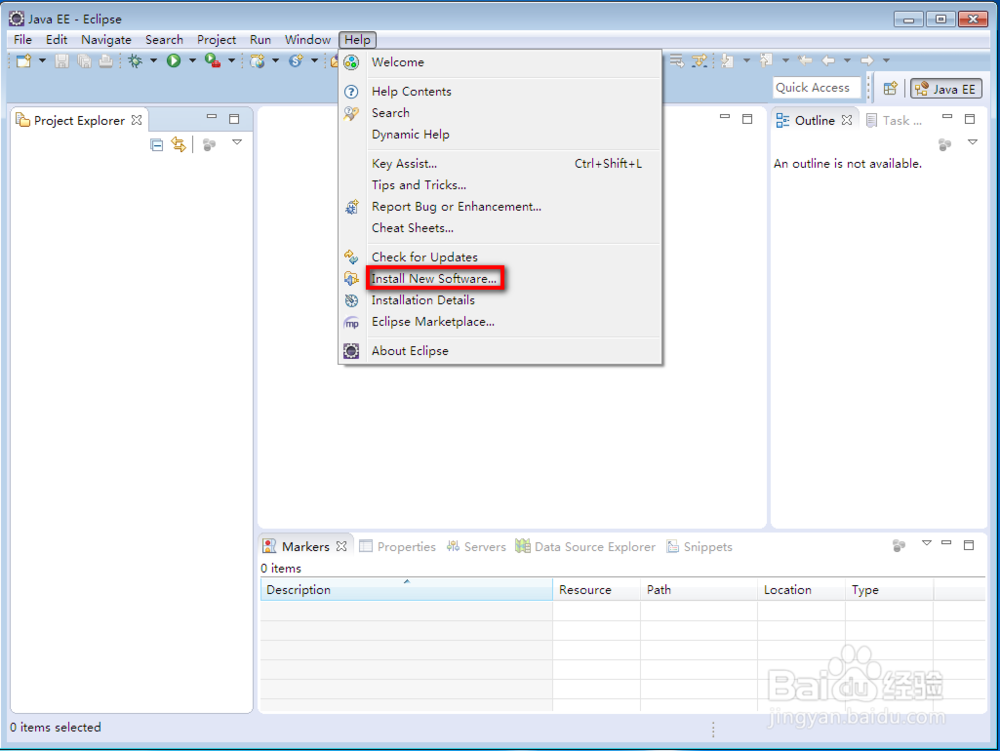Open the Outline view menu triangle
This screenshot has height=751, width=1000.
pyautogui.click(x=973, y=142)
